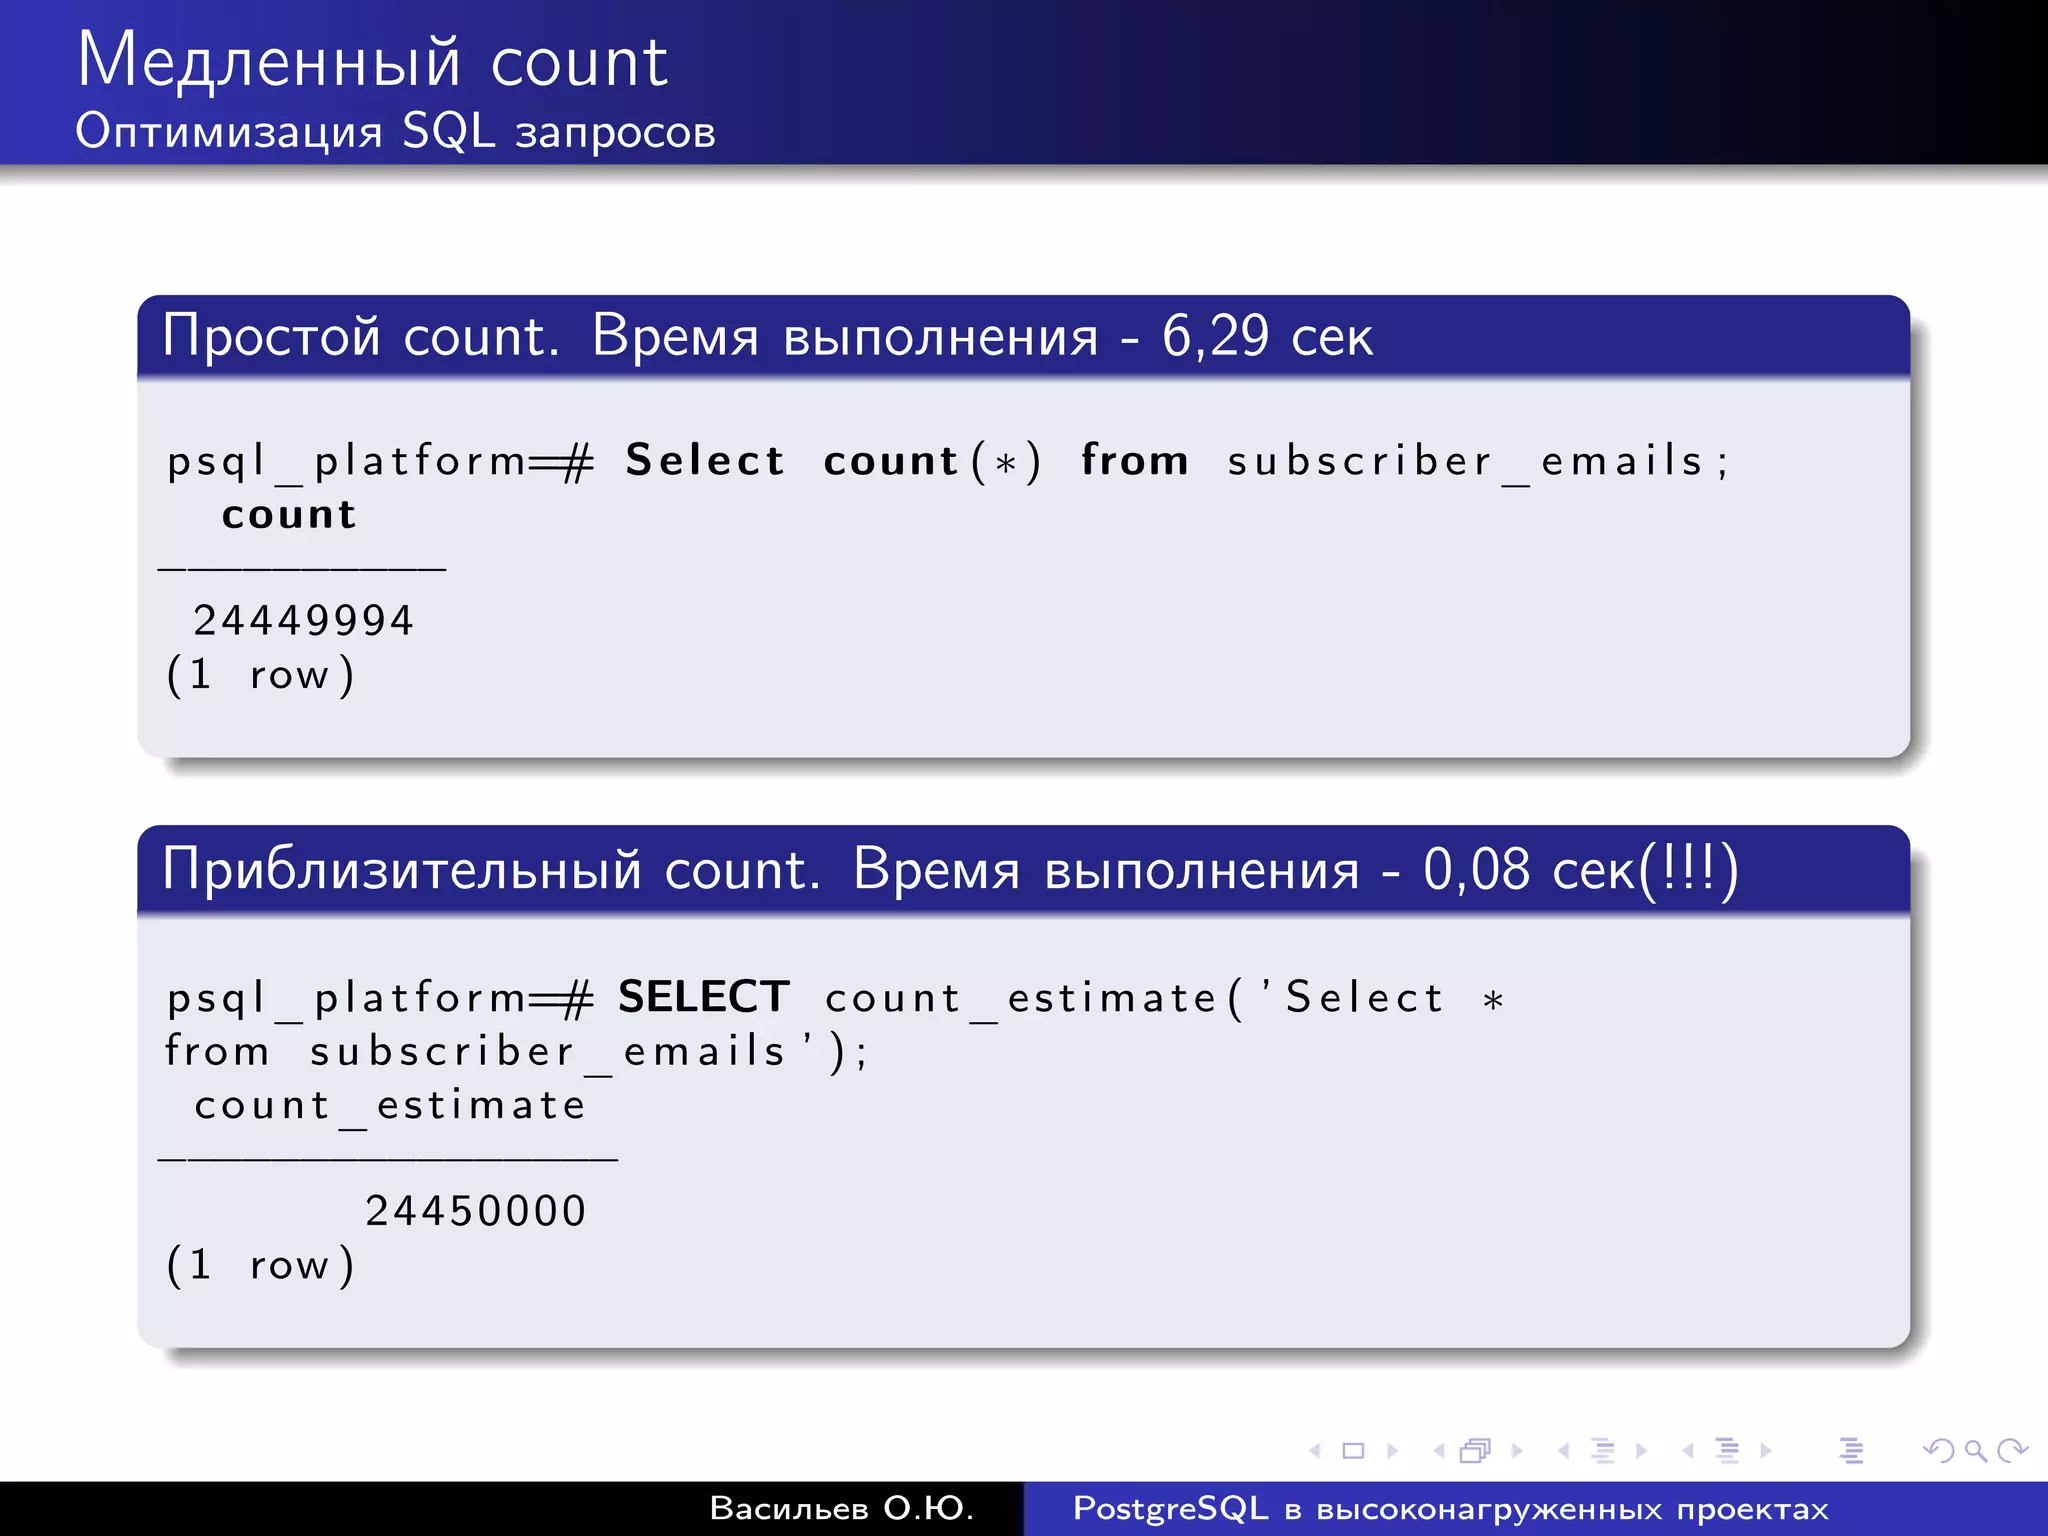Click footer title 'PostgreSQL в высоконагруженных проектах'
The height and width of the screenshot is (1536, 2048).
(1451, 1509)
